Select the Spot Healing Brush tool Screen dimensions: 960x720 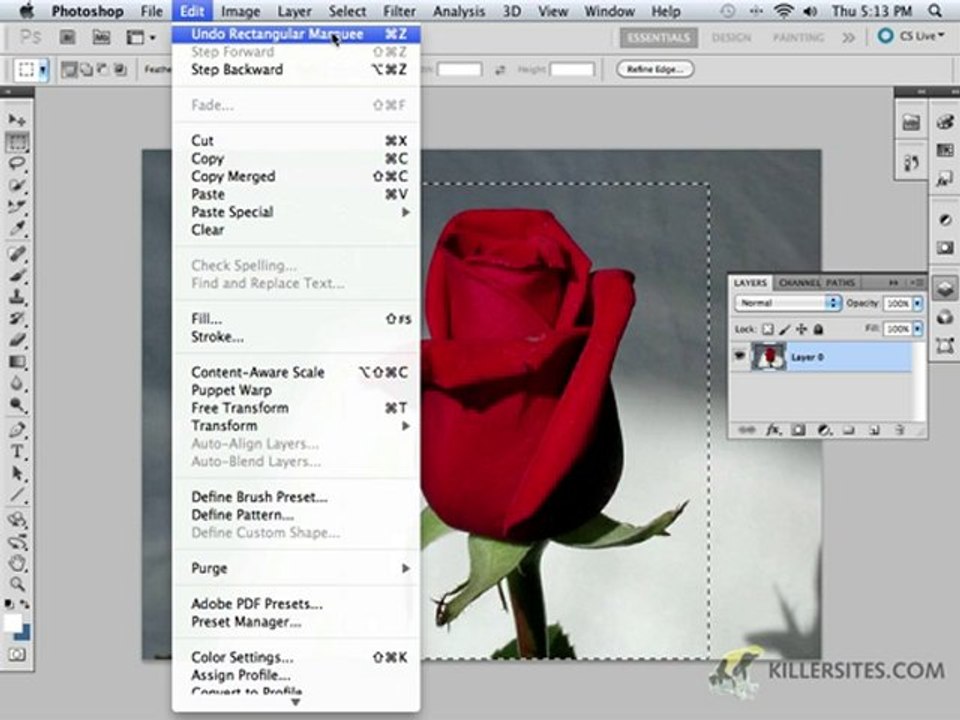17,253
